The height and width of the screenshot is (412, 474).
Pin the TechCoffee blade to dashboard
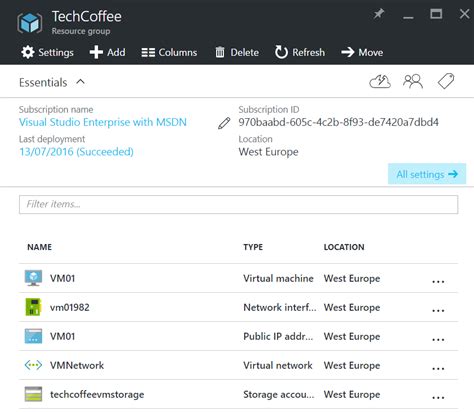pyautogui.click(x=378, y=14)
